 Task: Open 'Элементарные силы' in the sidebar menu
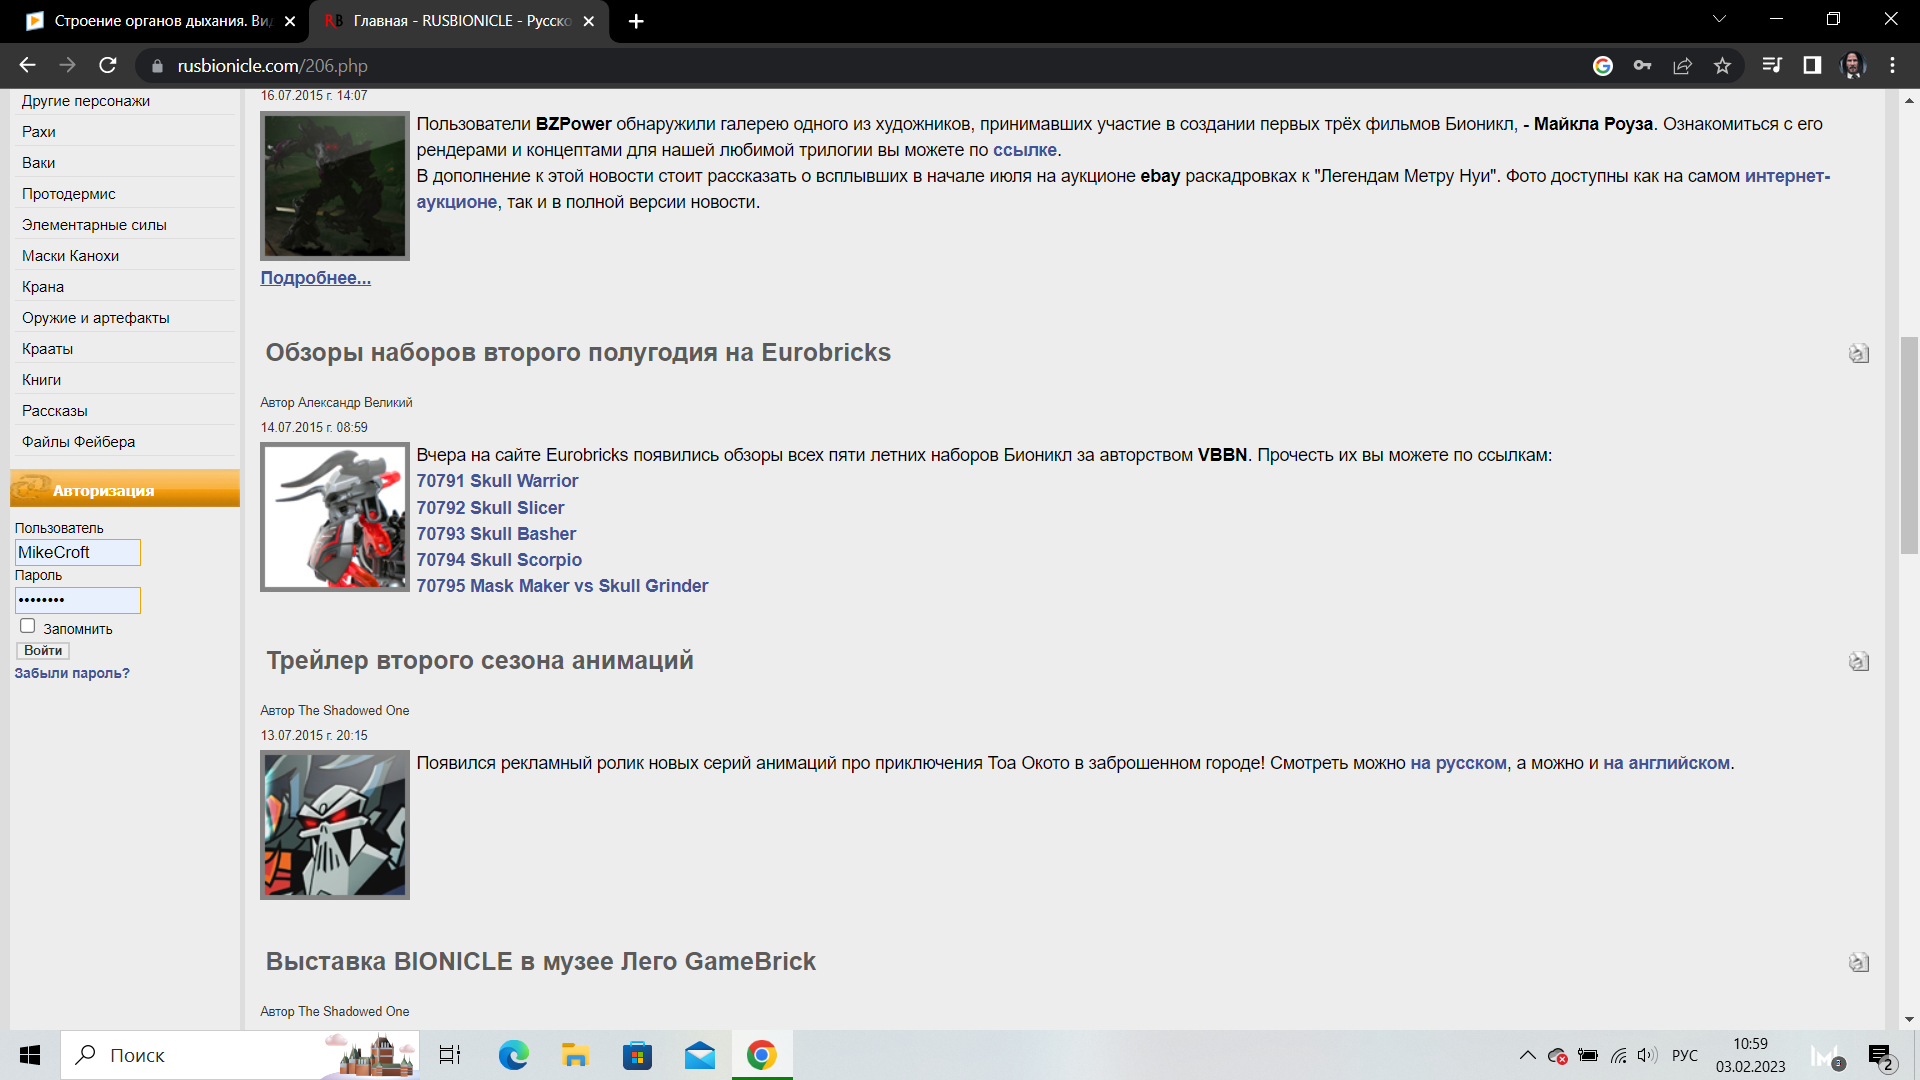(x=94, y=225)
